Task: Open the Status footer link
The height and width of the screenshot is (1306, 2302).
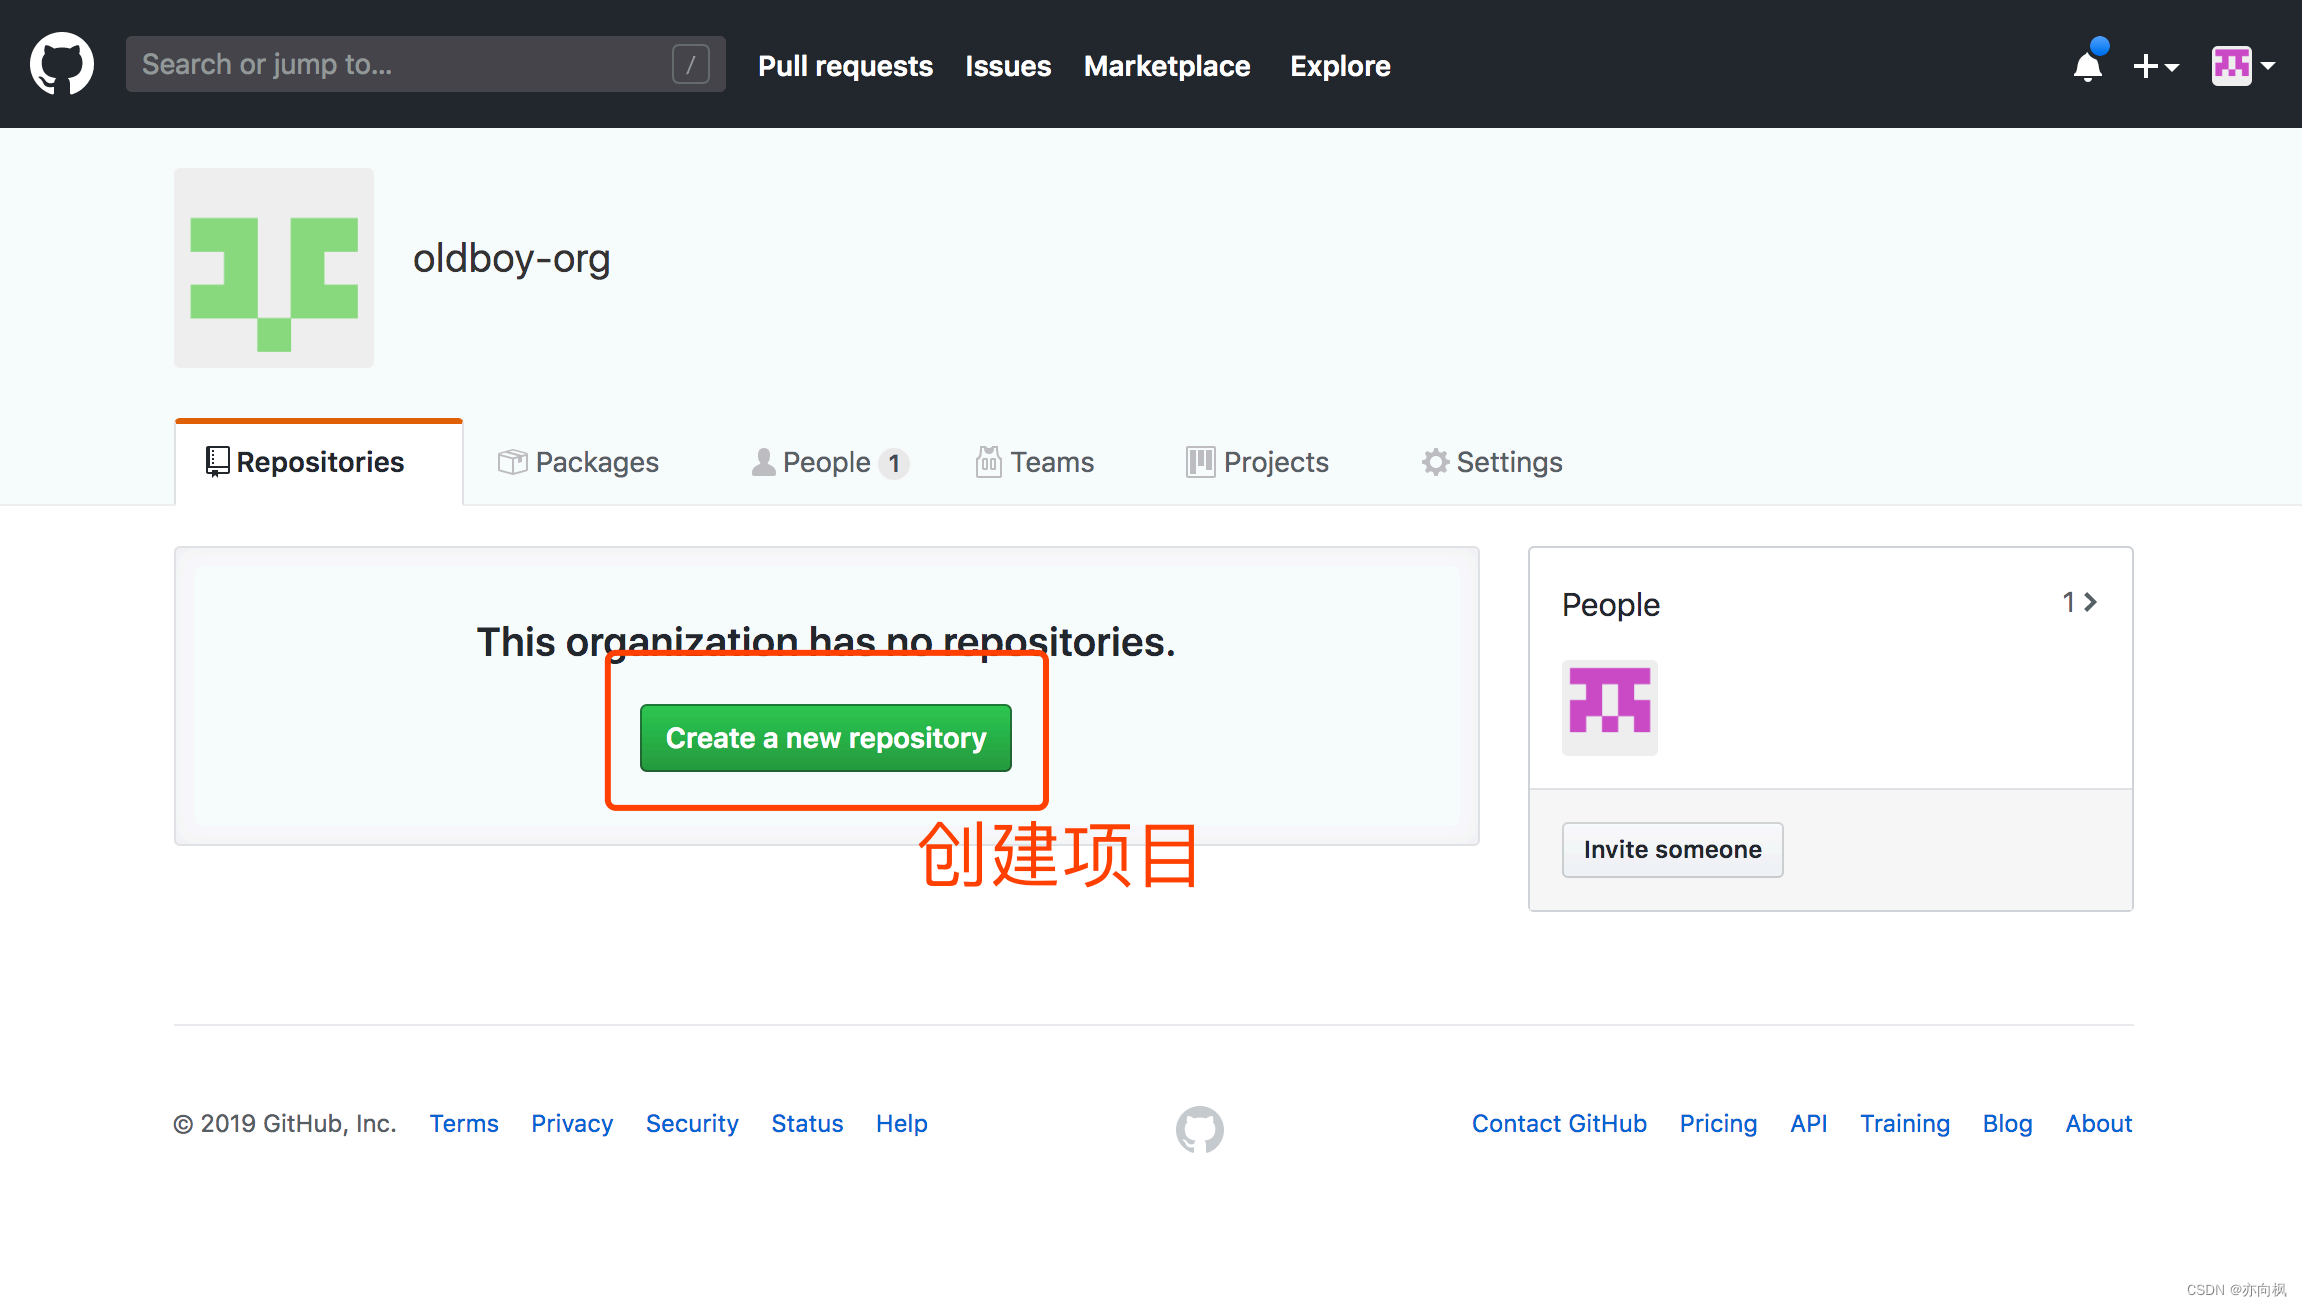Action: [x=807, y=1124]
